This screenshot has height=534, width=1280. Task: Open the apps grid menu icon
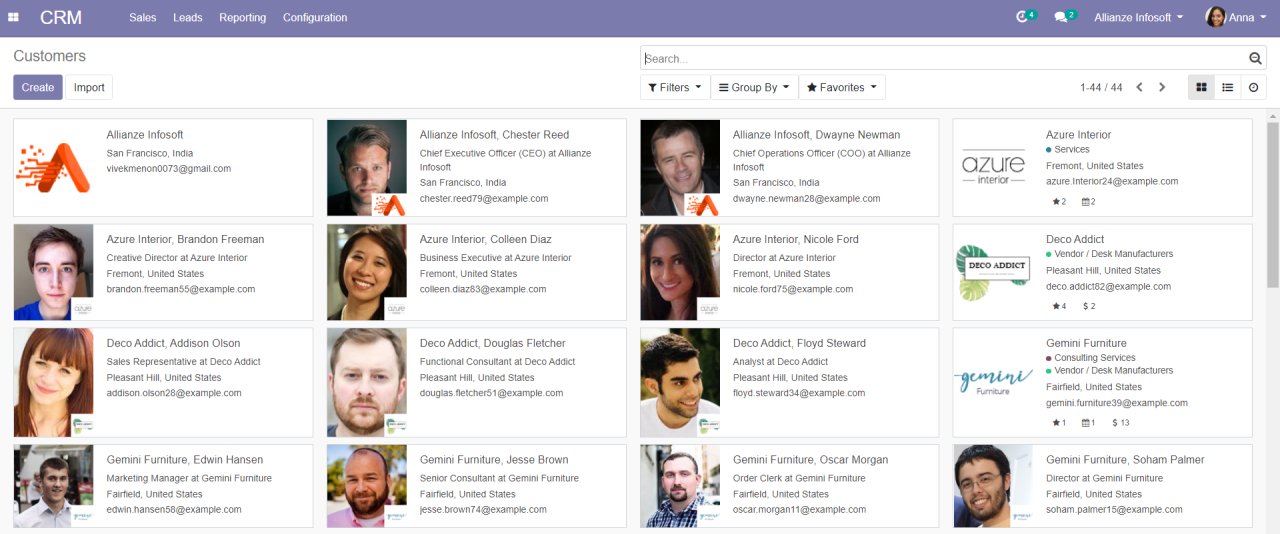[x=13, y=18]
